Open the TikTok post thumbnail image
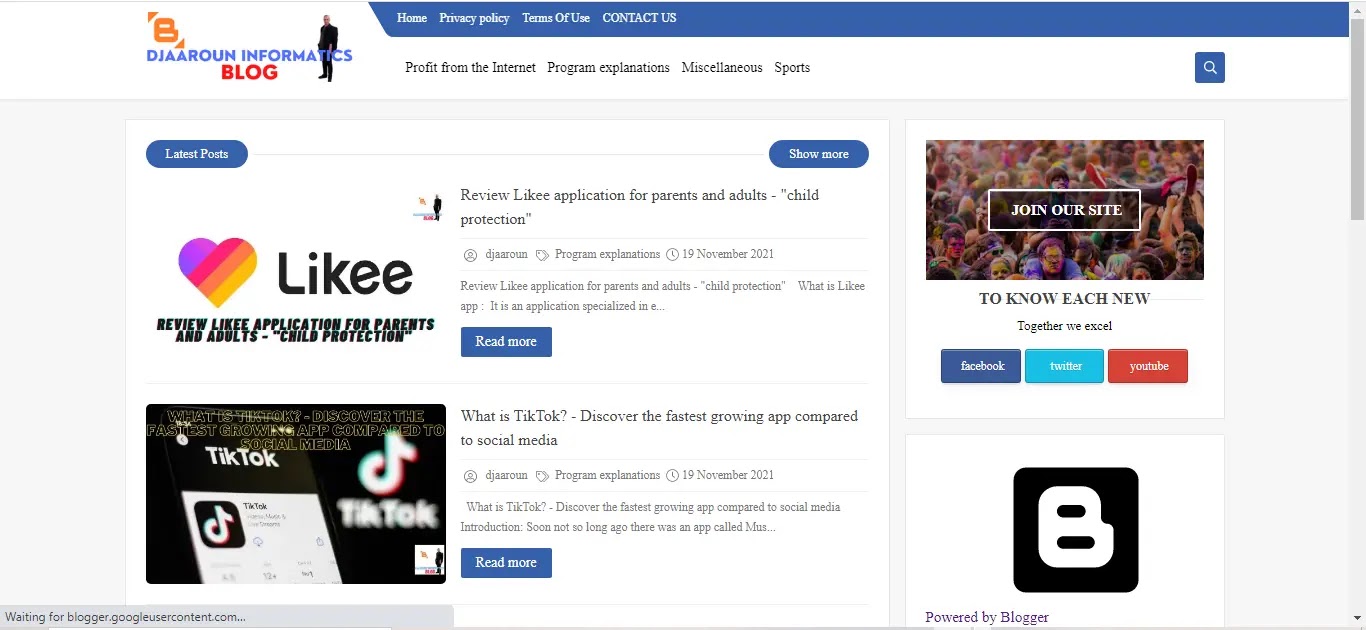The image size is (1366, 630). [296, 494]
